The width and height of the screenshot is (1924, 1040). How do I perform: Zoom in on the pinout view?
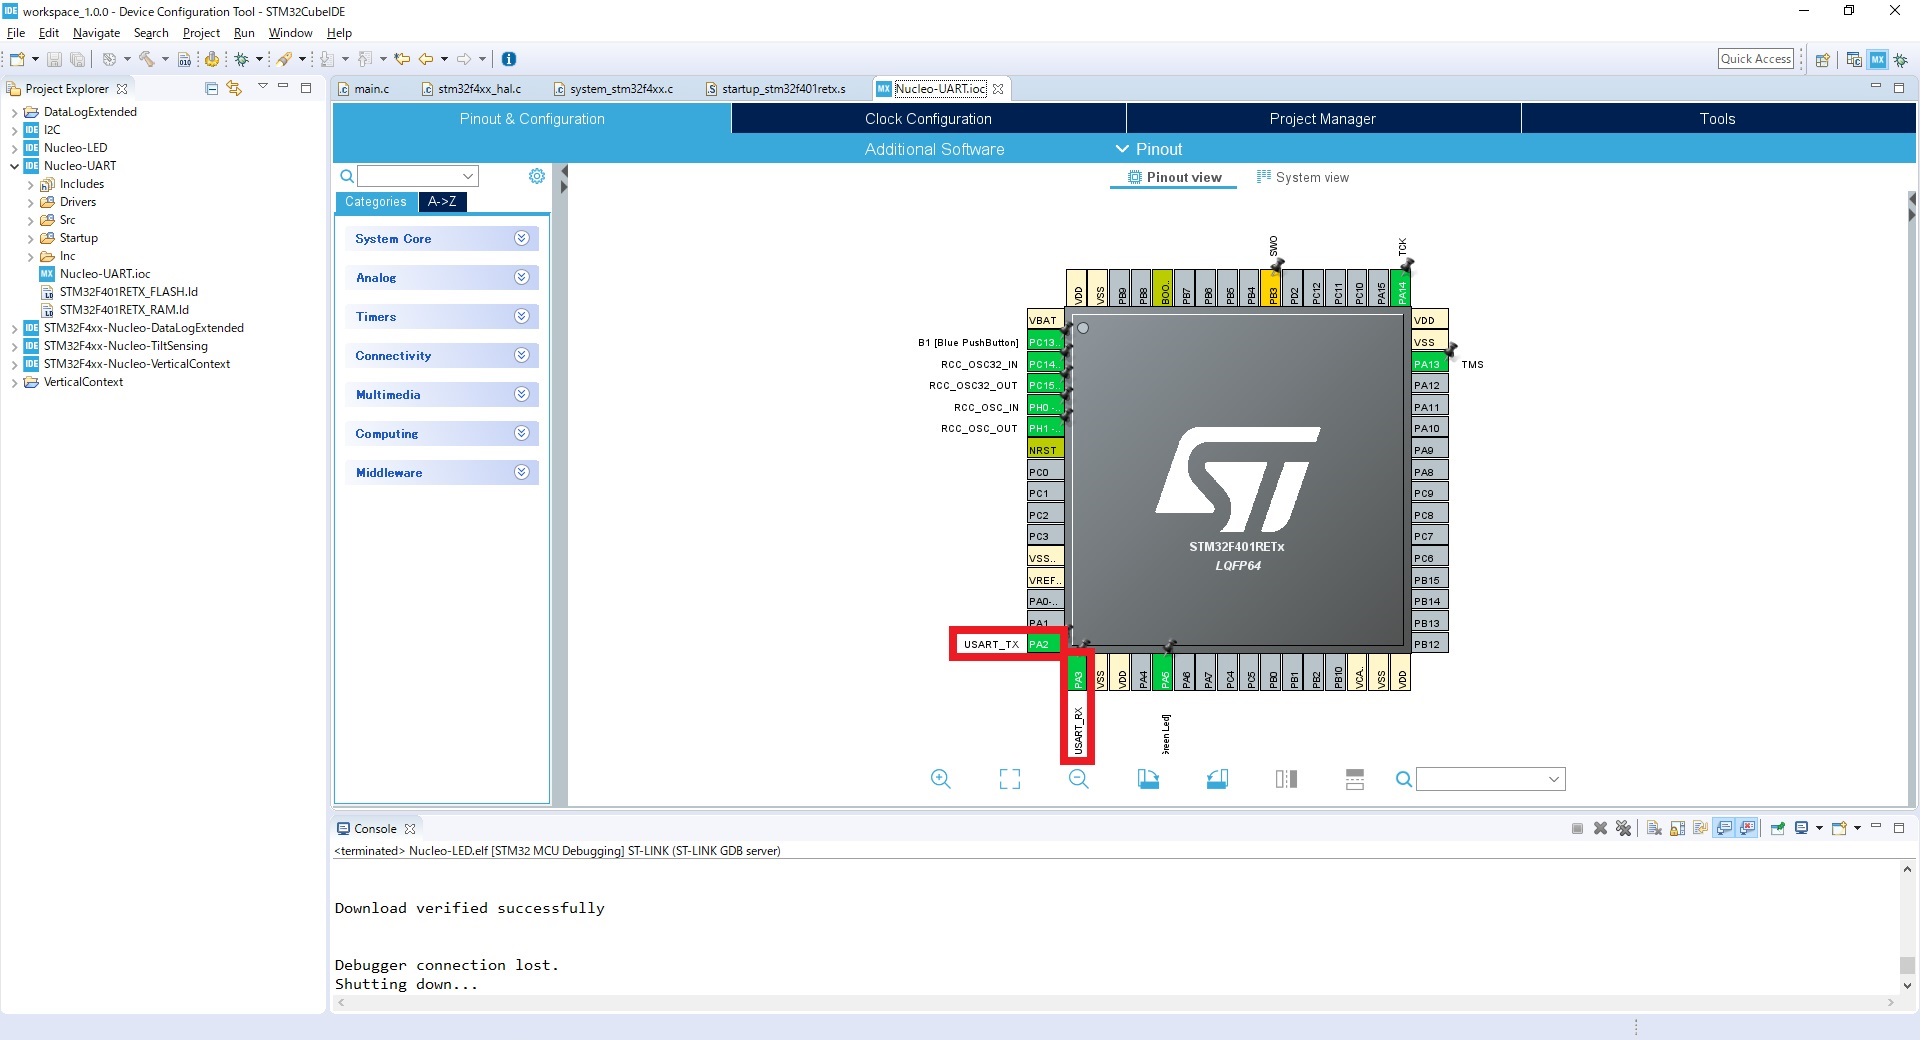click(939, 779)
